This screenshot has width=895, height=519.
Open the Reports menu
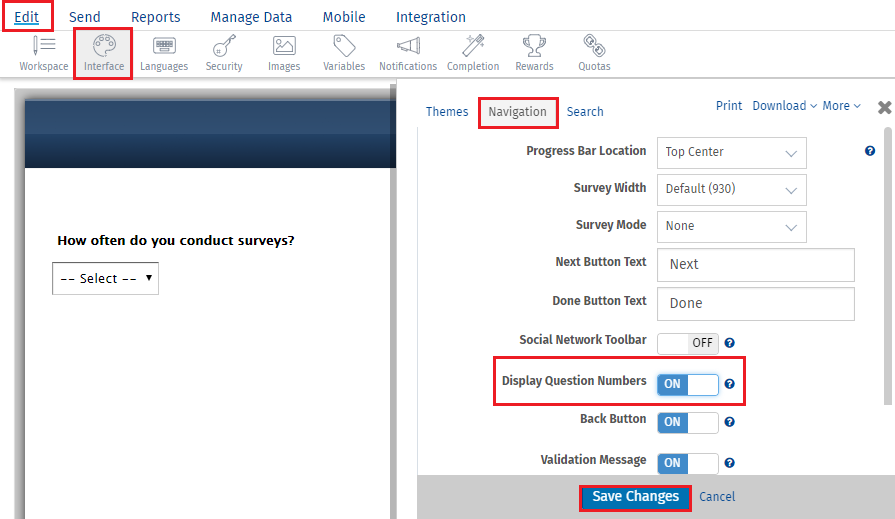pos(155,17)
